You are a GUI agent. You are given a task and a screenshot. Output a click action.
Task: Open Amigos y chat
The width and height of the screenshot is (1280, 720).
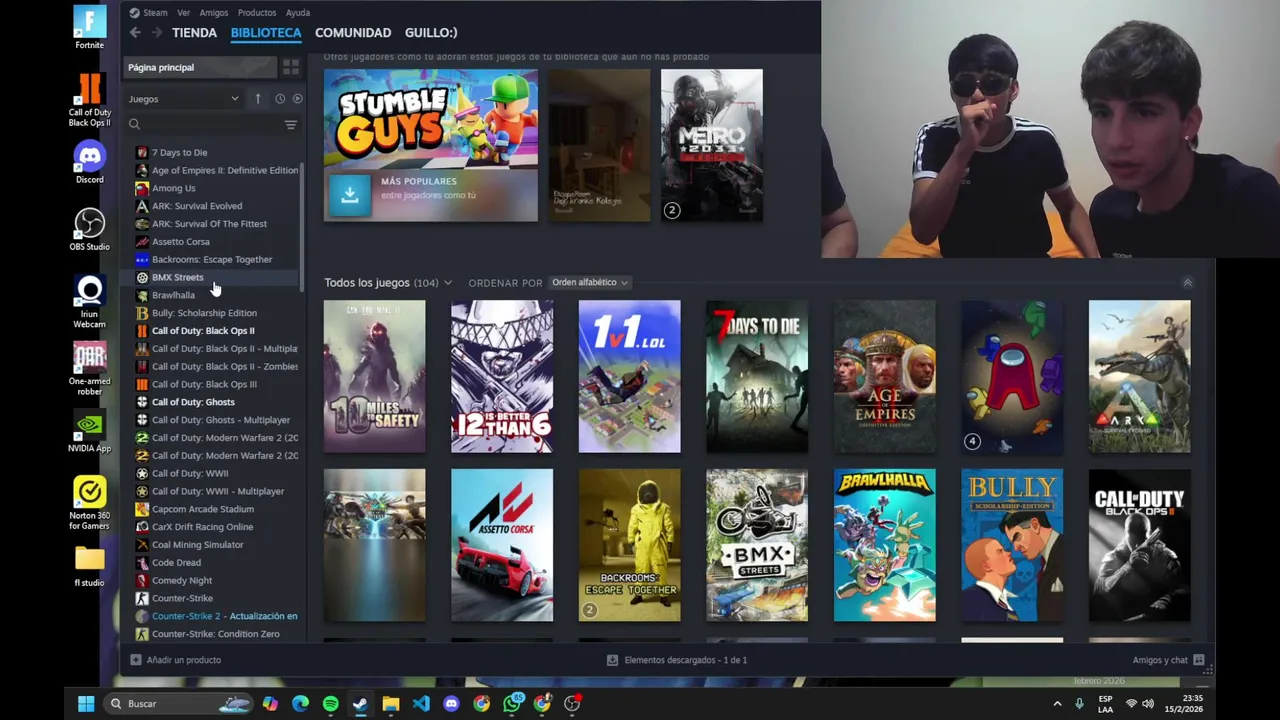[x=1167, y=660]
